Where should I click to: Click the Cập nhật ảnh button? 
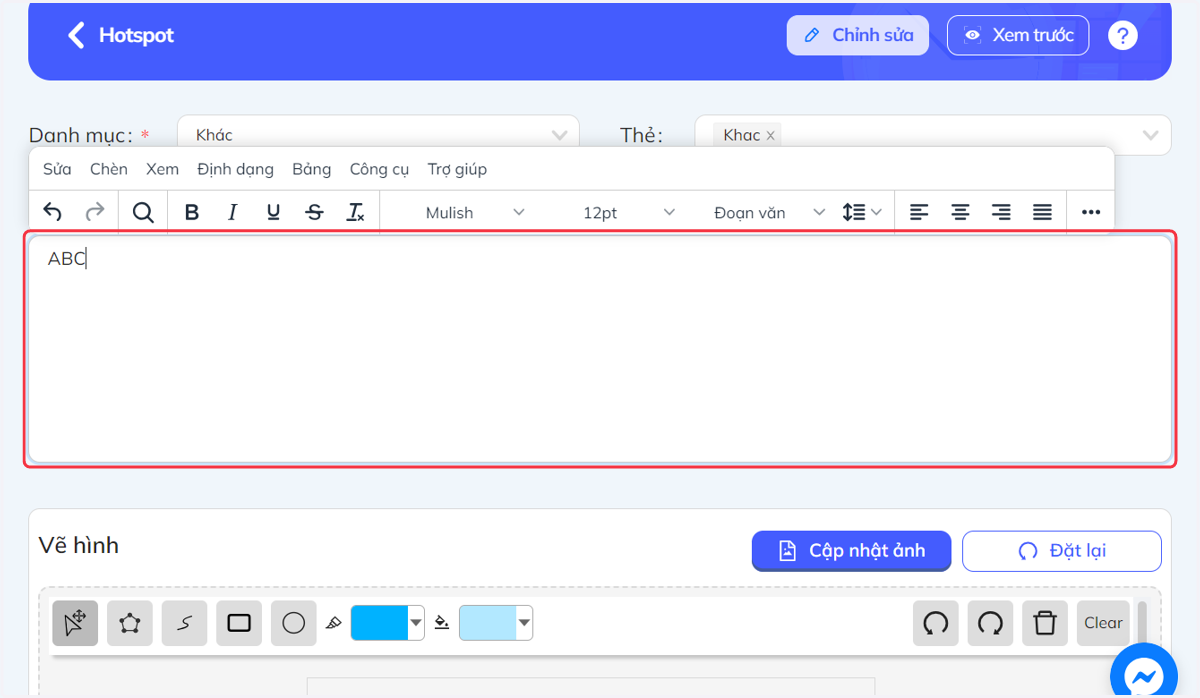[851, 550]
